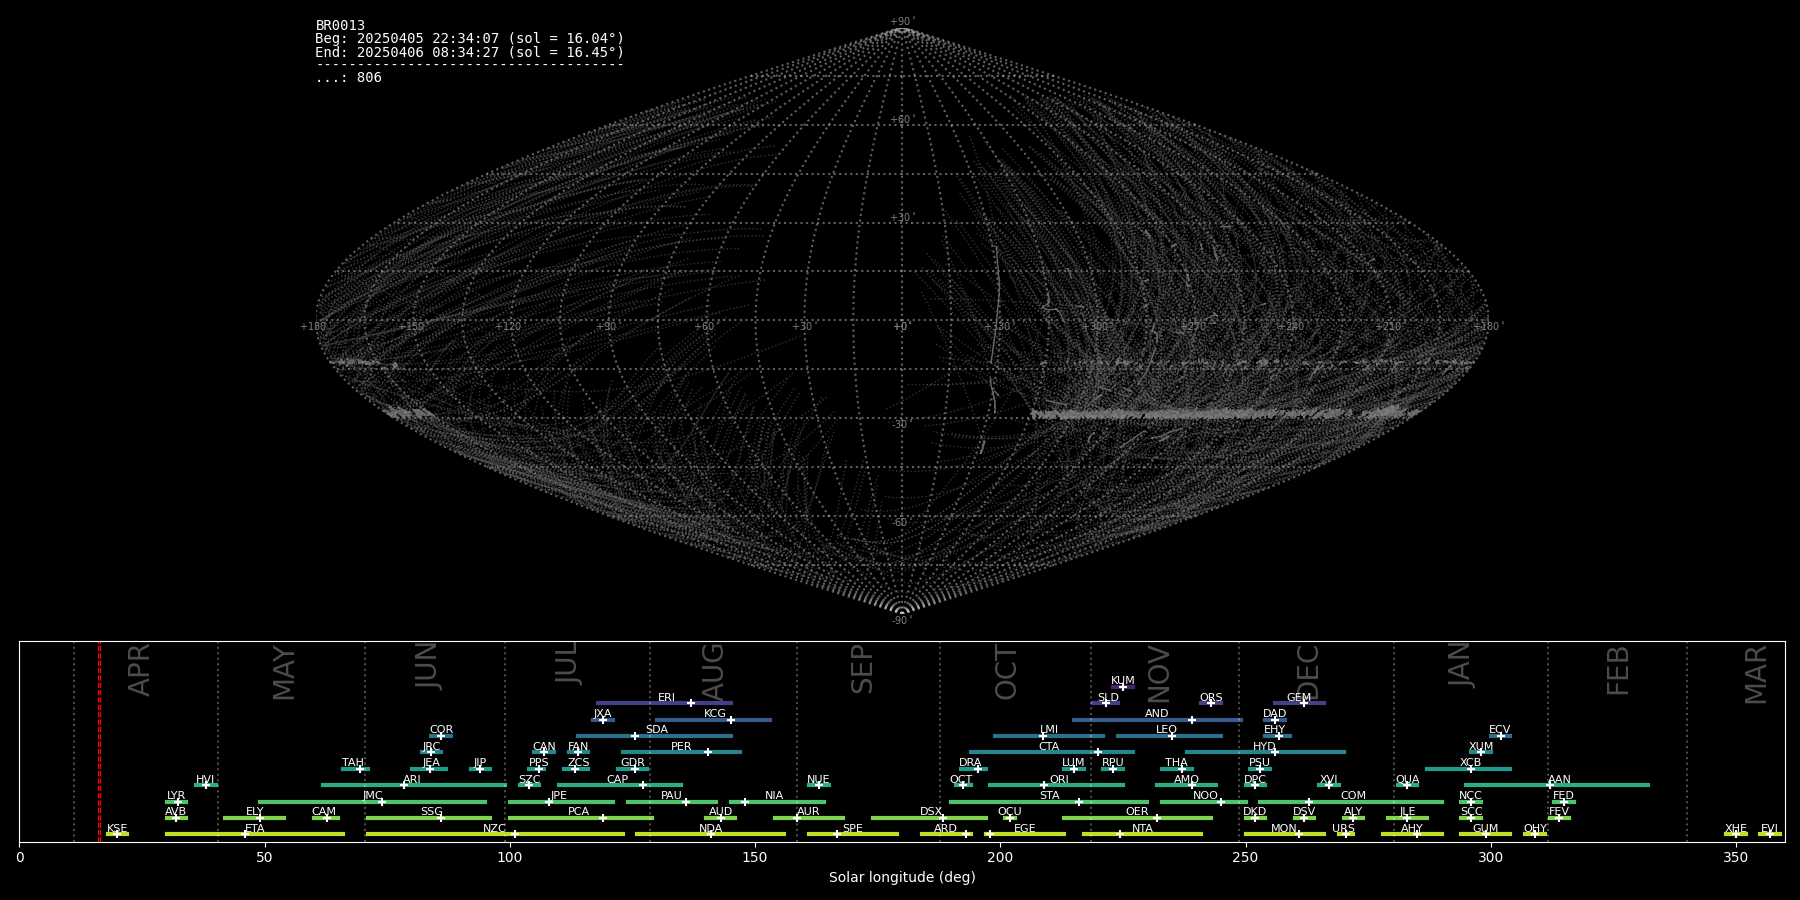Select the AAN shower label
Screen dimensions: 1800x900
1559,780
